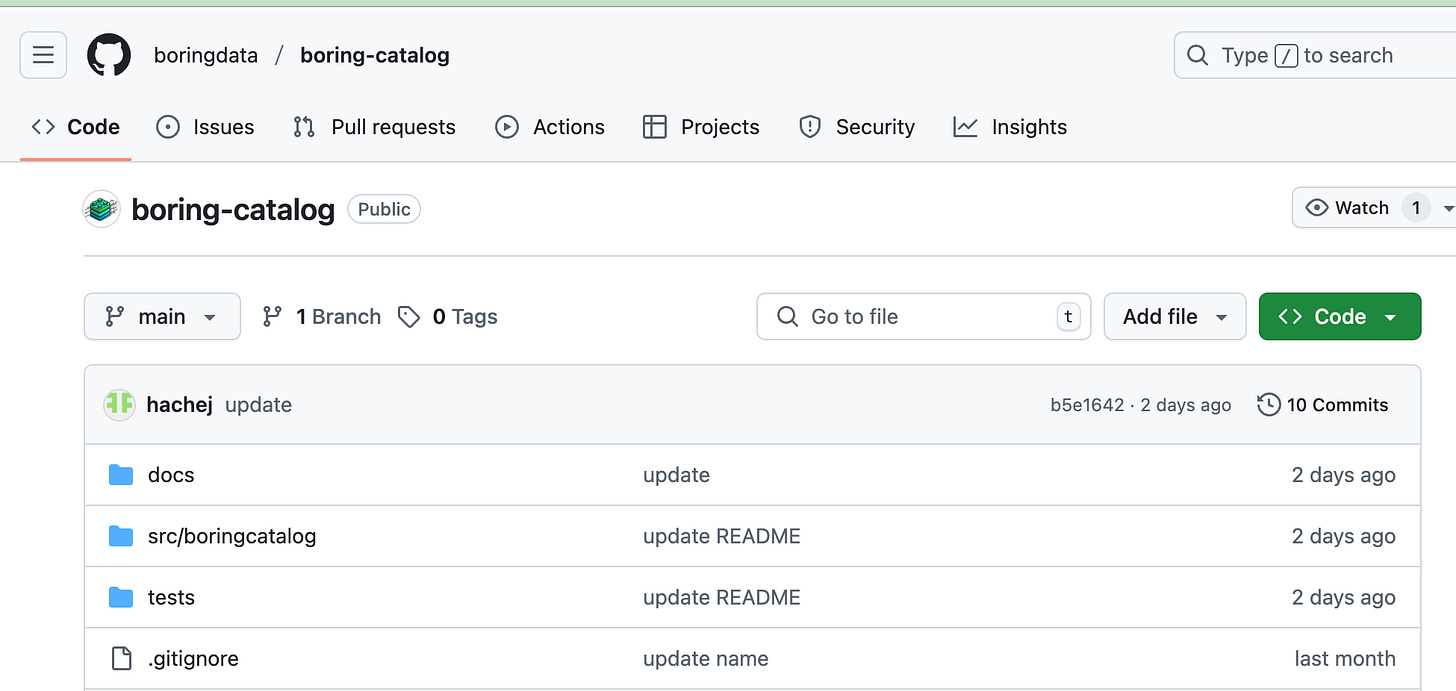Viewport: 1456px width, 691px height.
Task: Click 'update' commit message on docs row
Action: pyautogui.click(x=676, y=475)
